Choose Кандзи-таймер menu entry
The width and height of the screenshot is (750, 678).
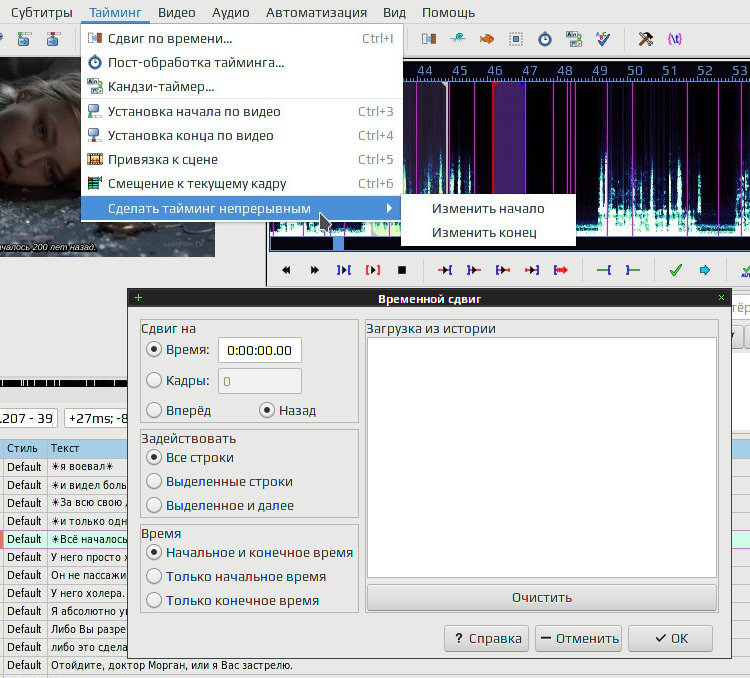tap(242, 87)
